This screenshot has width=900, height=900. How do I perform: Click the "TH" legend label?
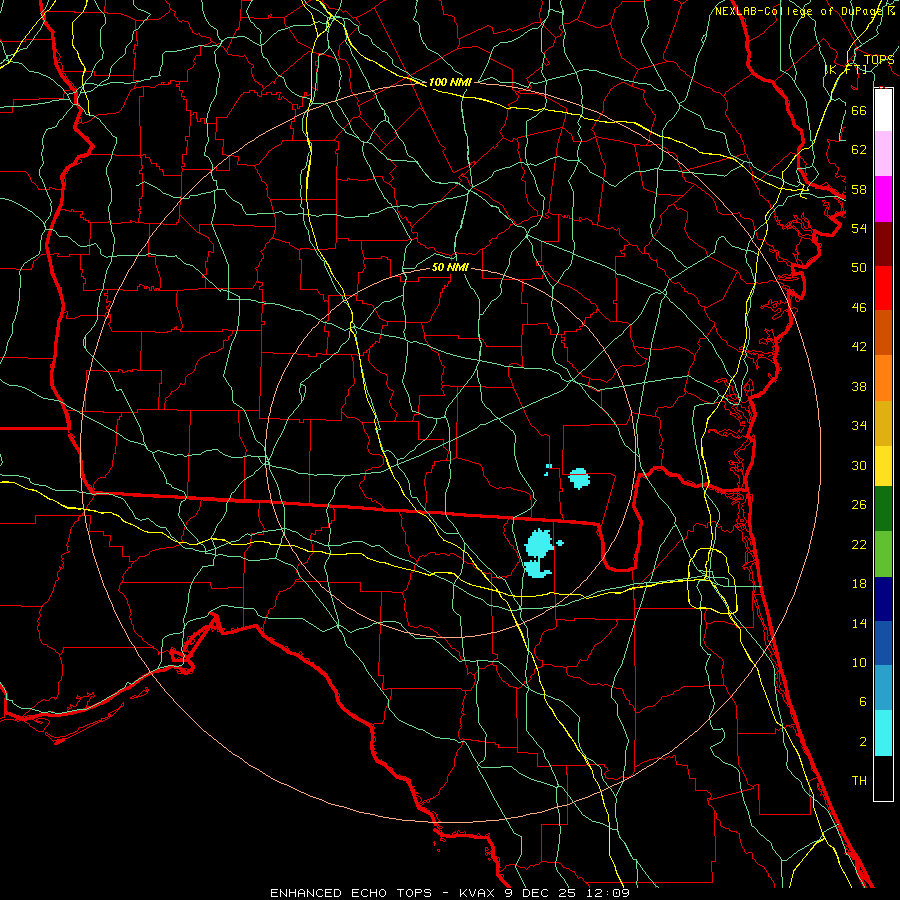coord(859,781)
